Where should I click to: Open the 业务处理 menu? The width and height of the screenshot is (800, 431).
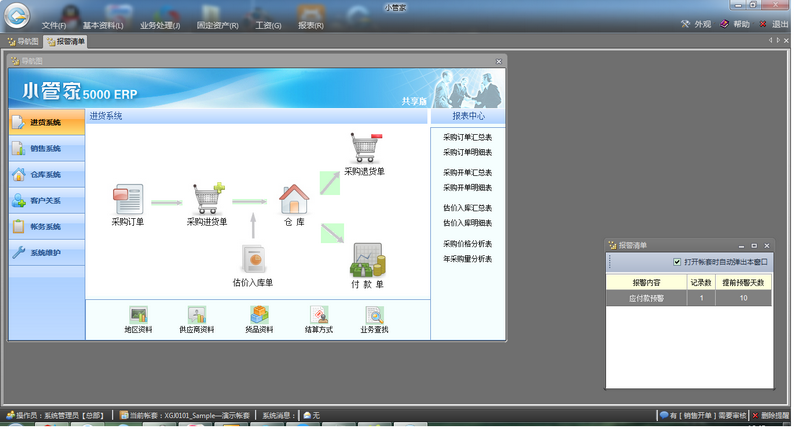[160, 25]
